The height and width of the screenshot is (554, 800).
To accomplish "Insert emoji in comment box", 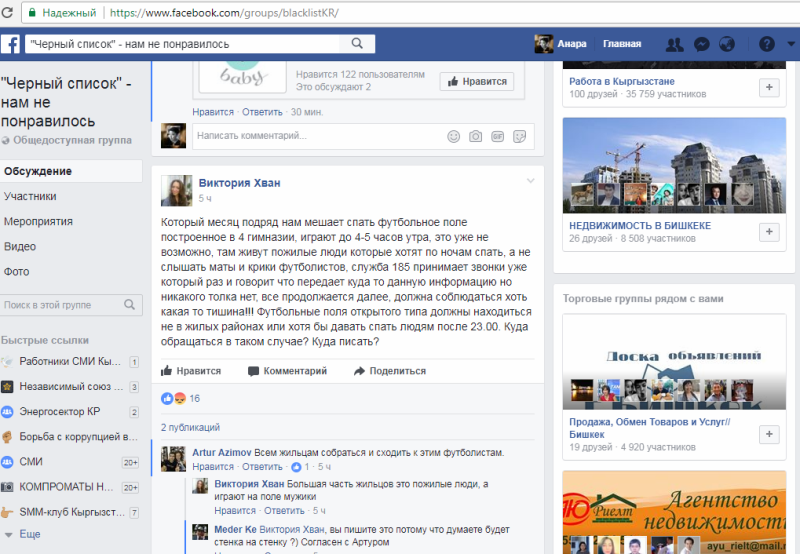I will click(x=453, y=136).
